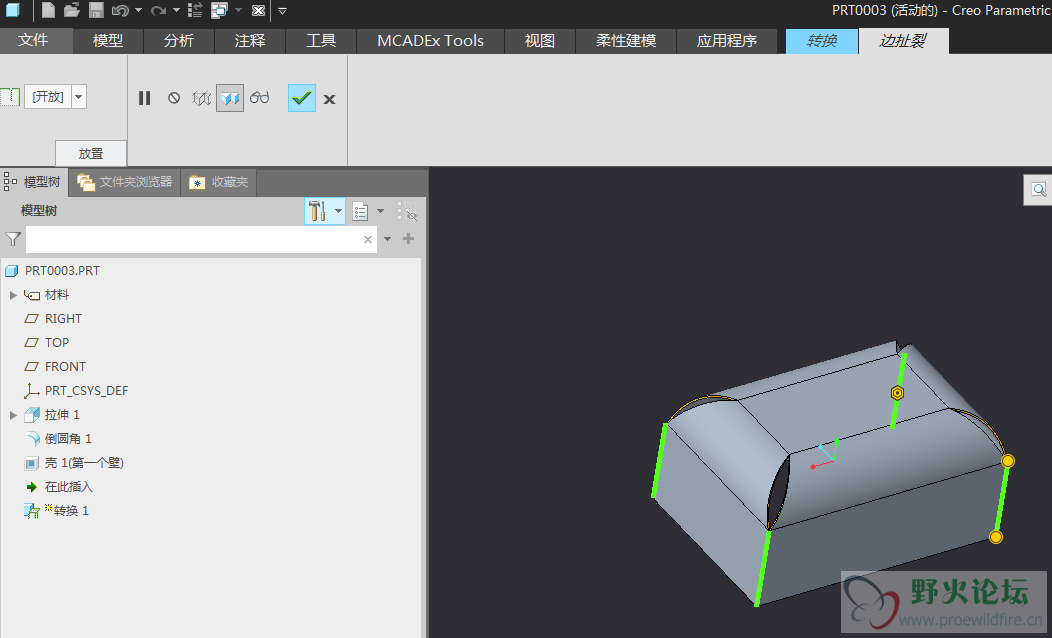The image size is (1052, 638).
Task: Click the verify mode glasses icon
Action: pyautogui.click(x=259, y=98)
